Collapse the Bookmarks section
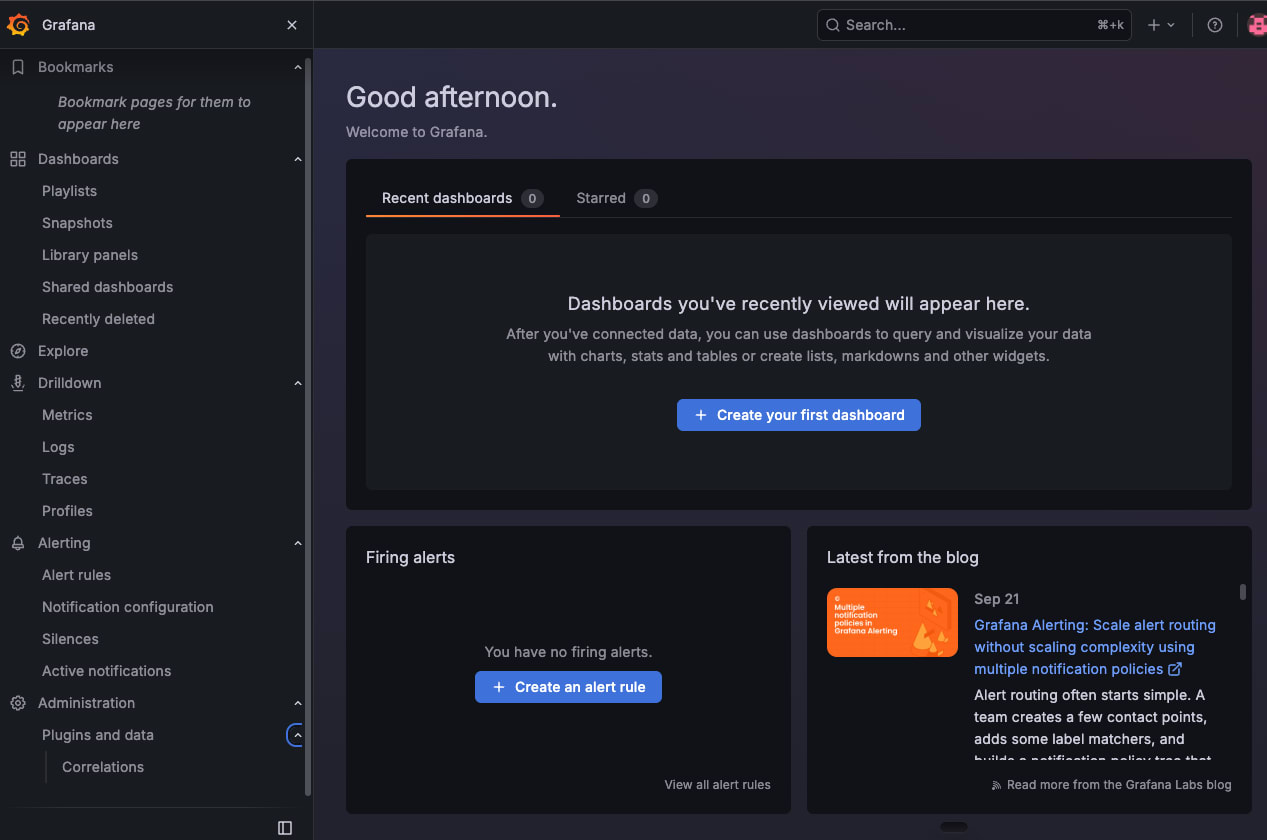The height and width of the screenshot is (840, 1267). coord(297,67)
